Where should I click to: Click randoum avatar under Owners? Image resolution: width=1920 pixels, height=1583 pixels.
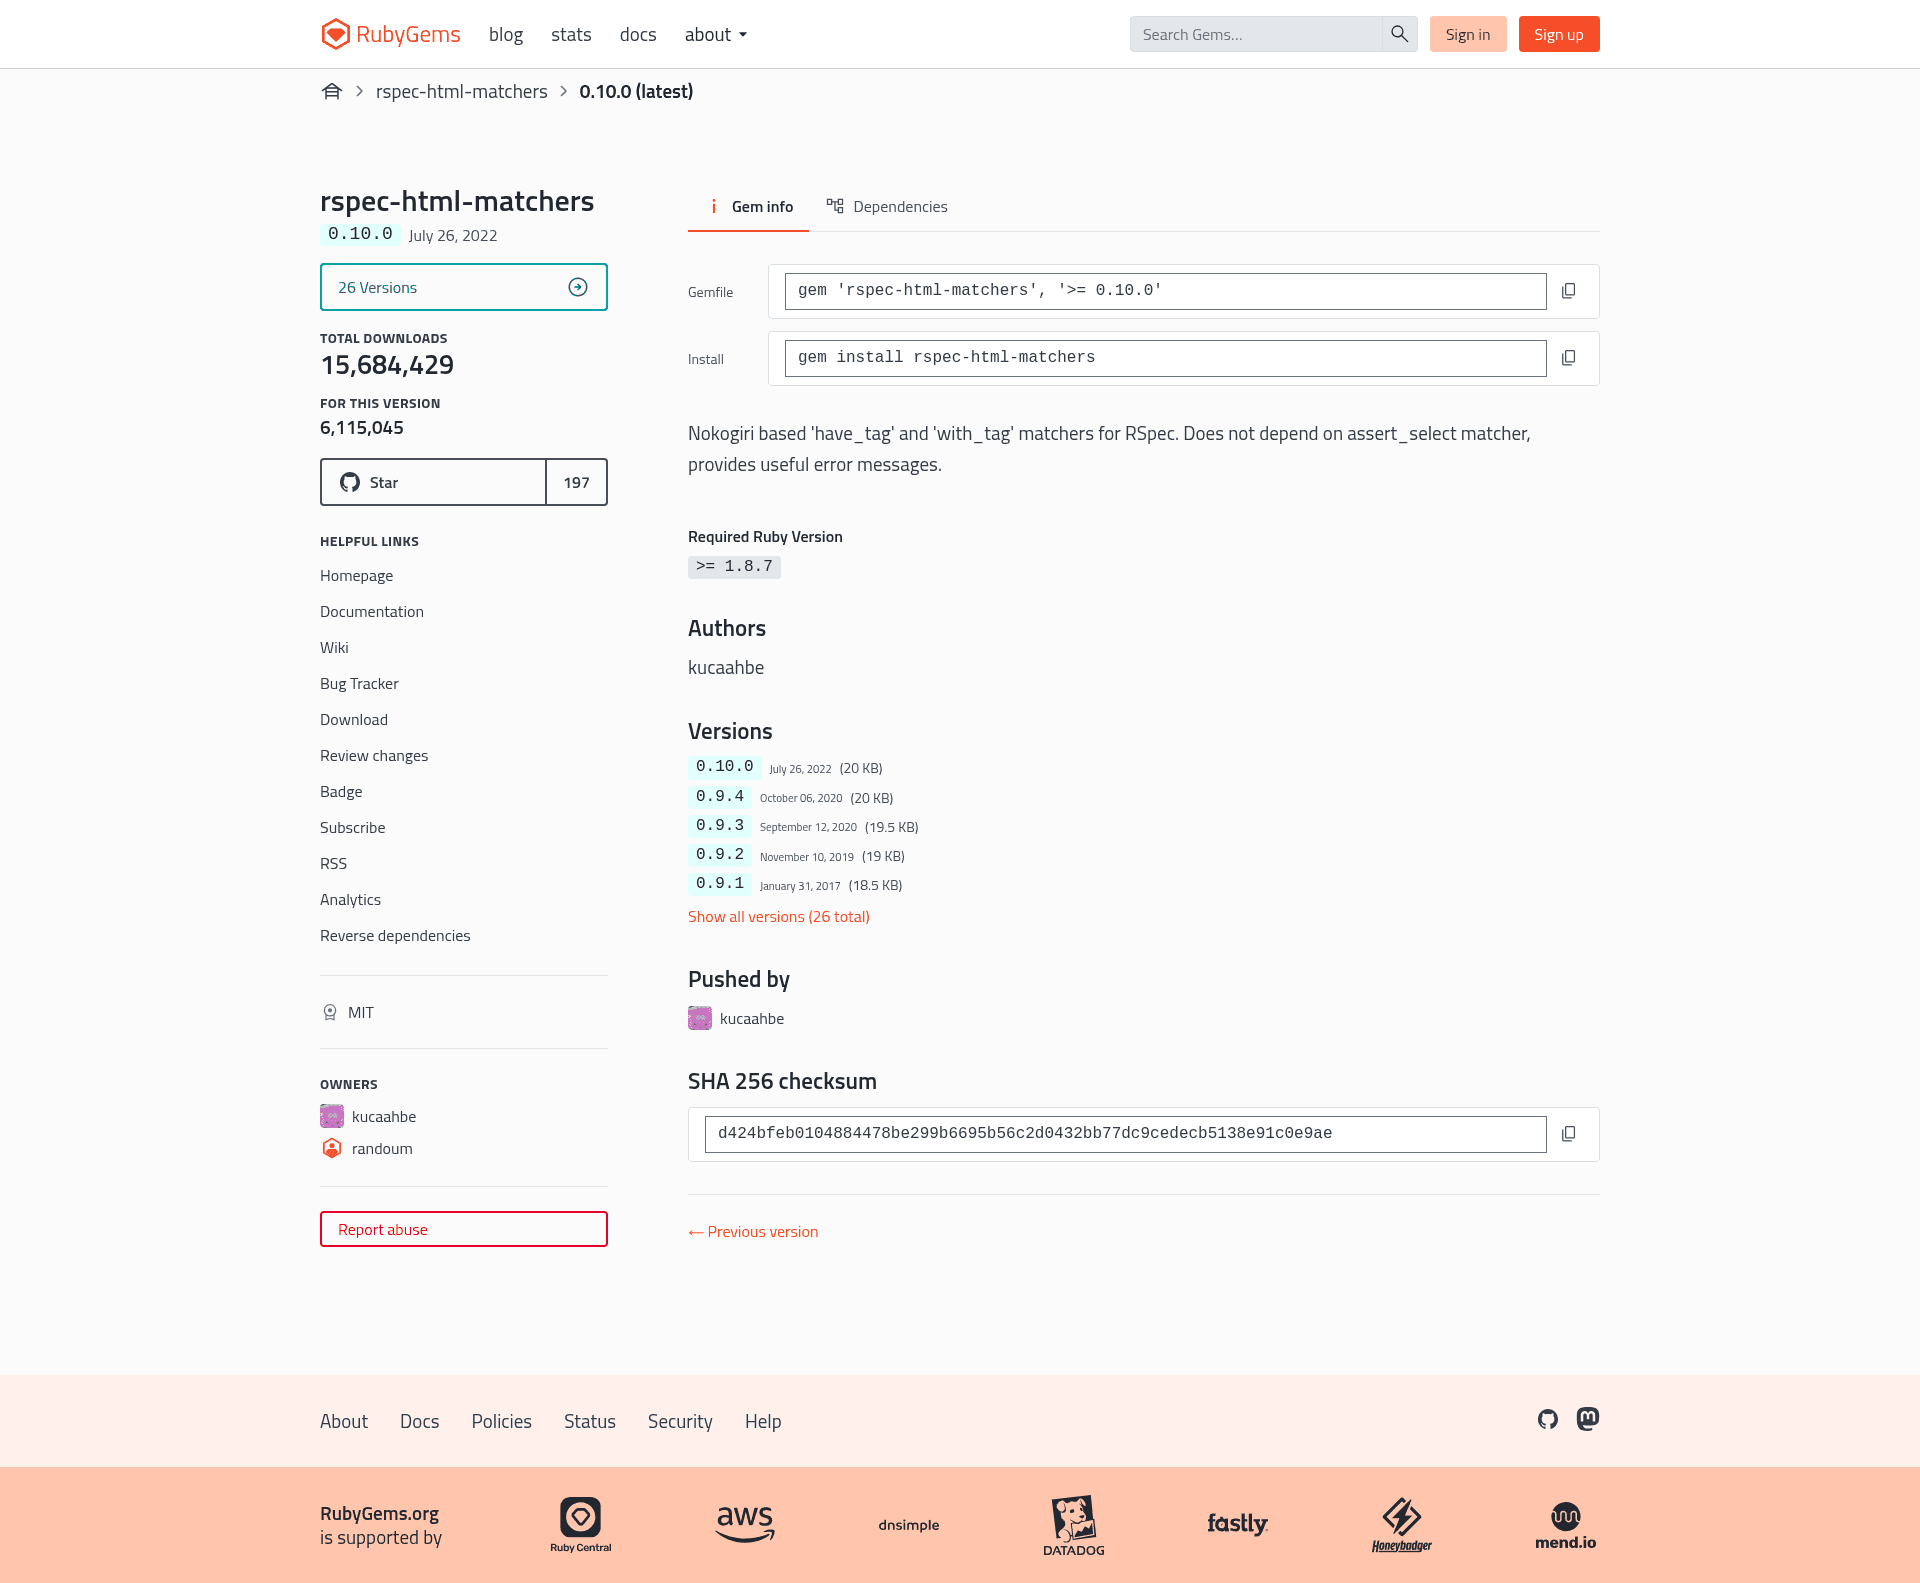click(x=332, y=1148)
